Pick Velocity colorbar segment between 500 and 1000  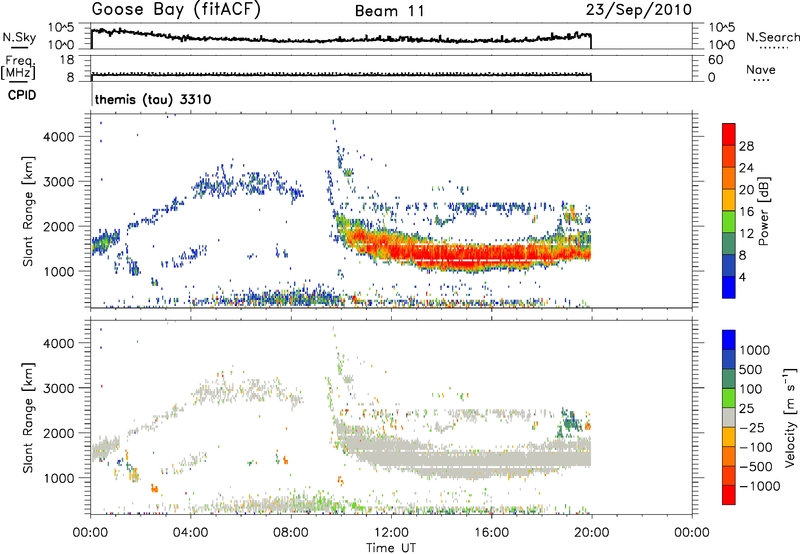(x=729, y=359)
